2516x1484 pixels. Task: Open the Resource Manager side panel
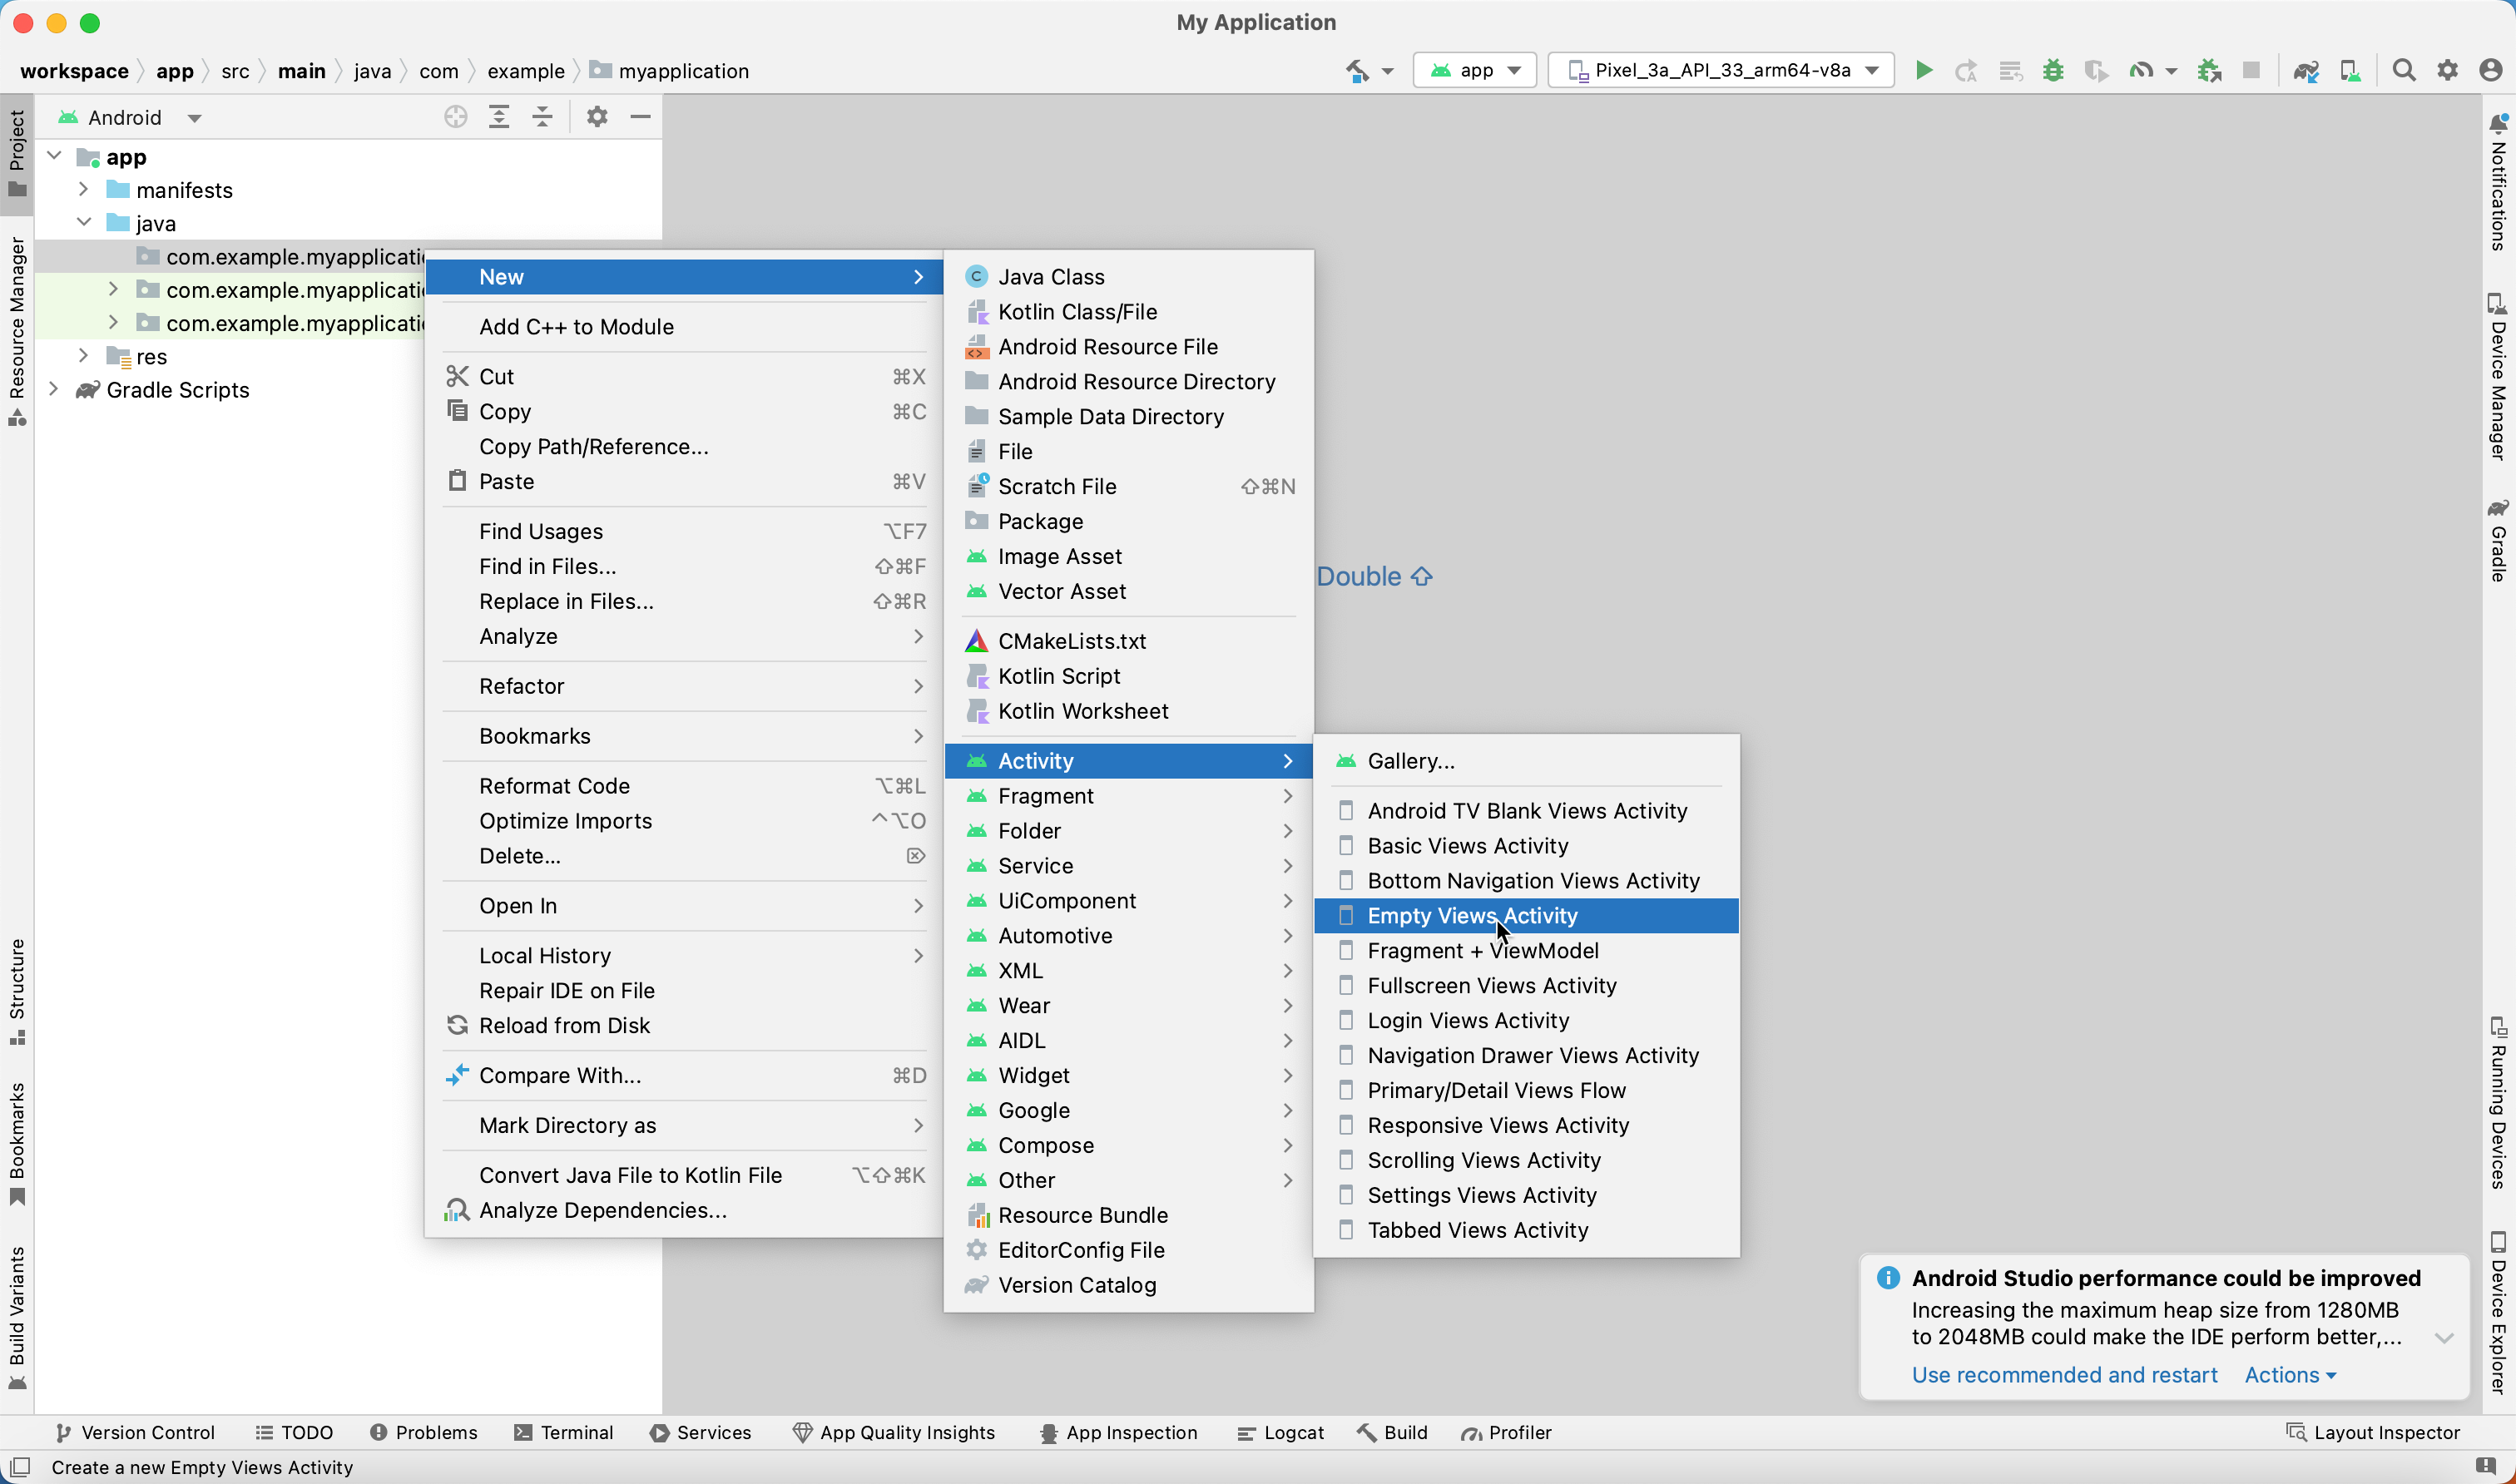[17, 332]
